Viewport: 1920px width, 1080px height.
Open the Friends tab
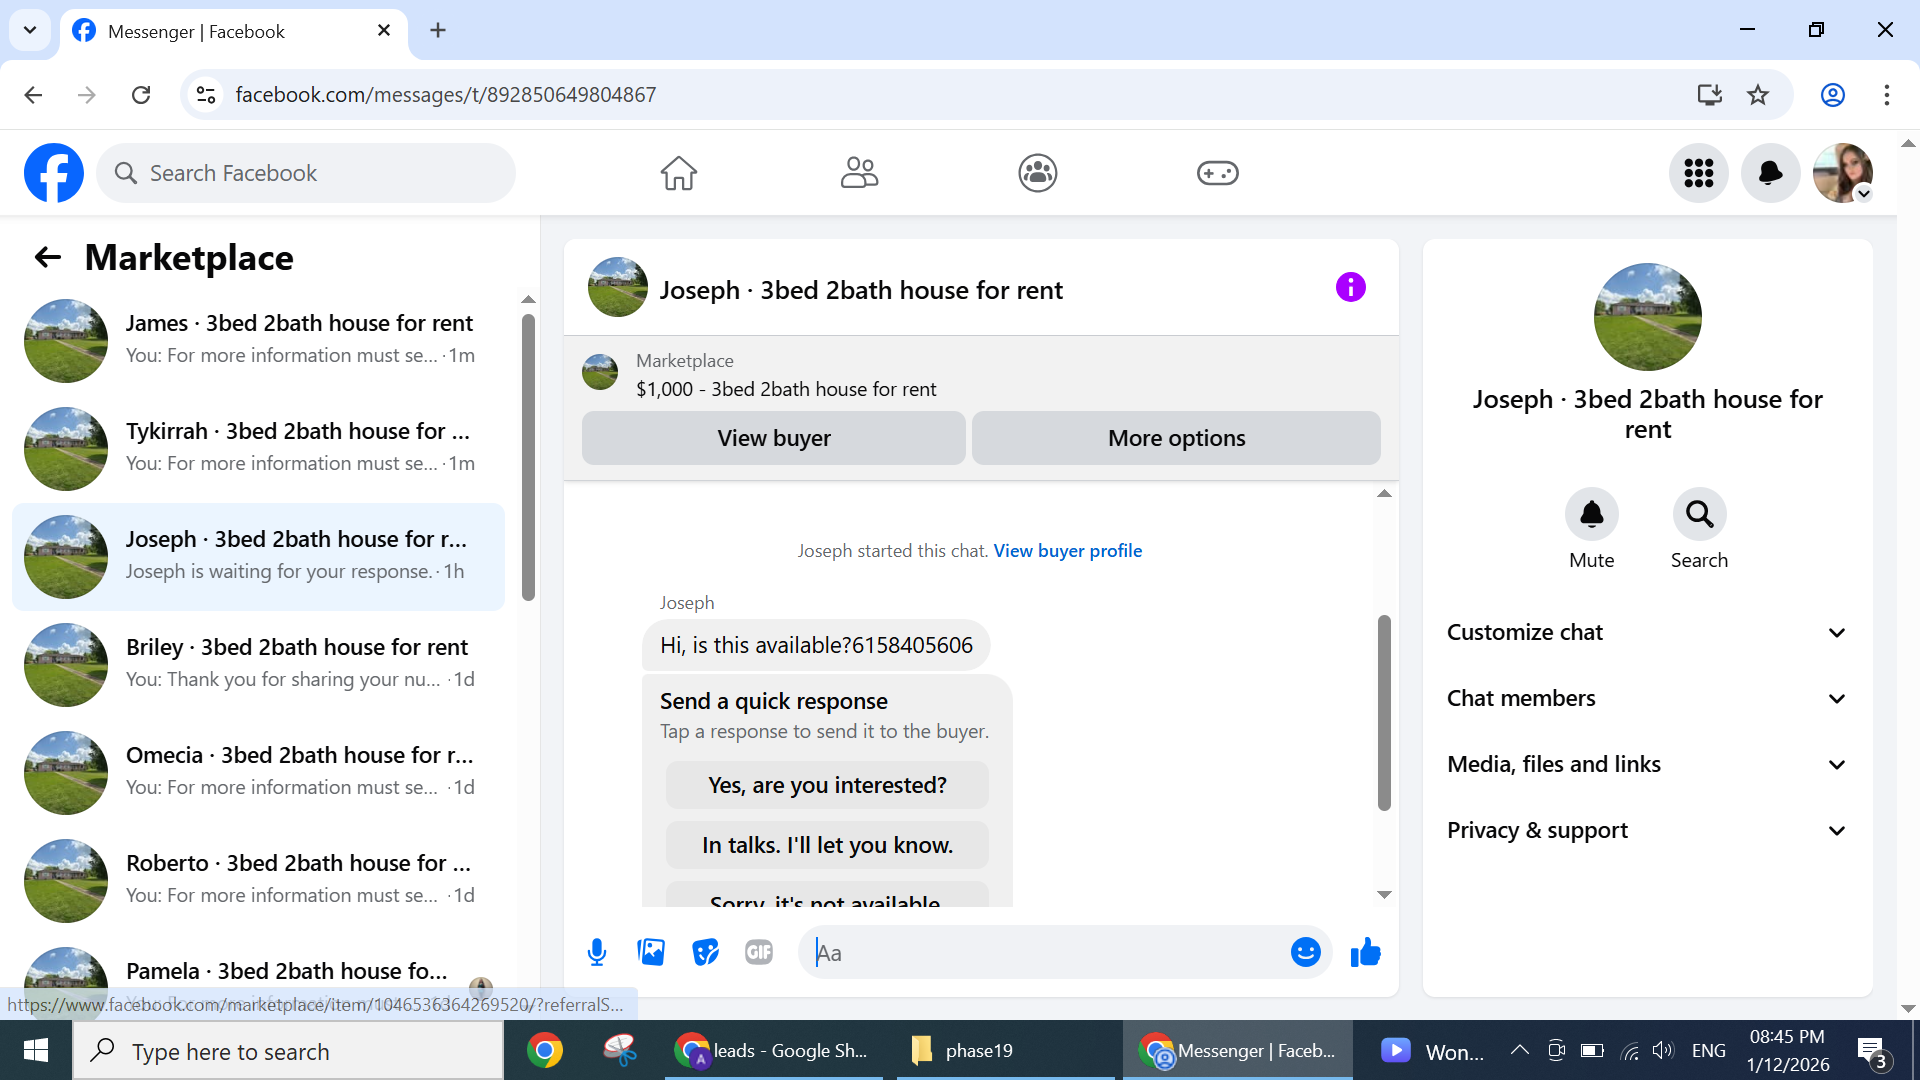pos(859,173)
